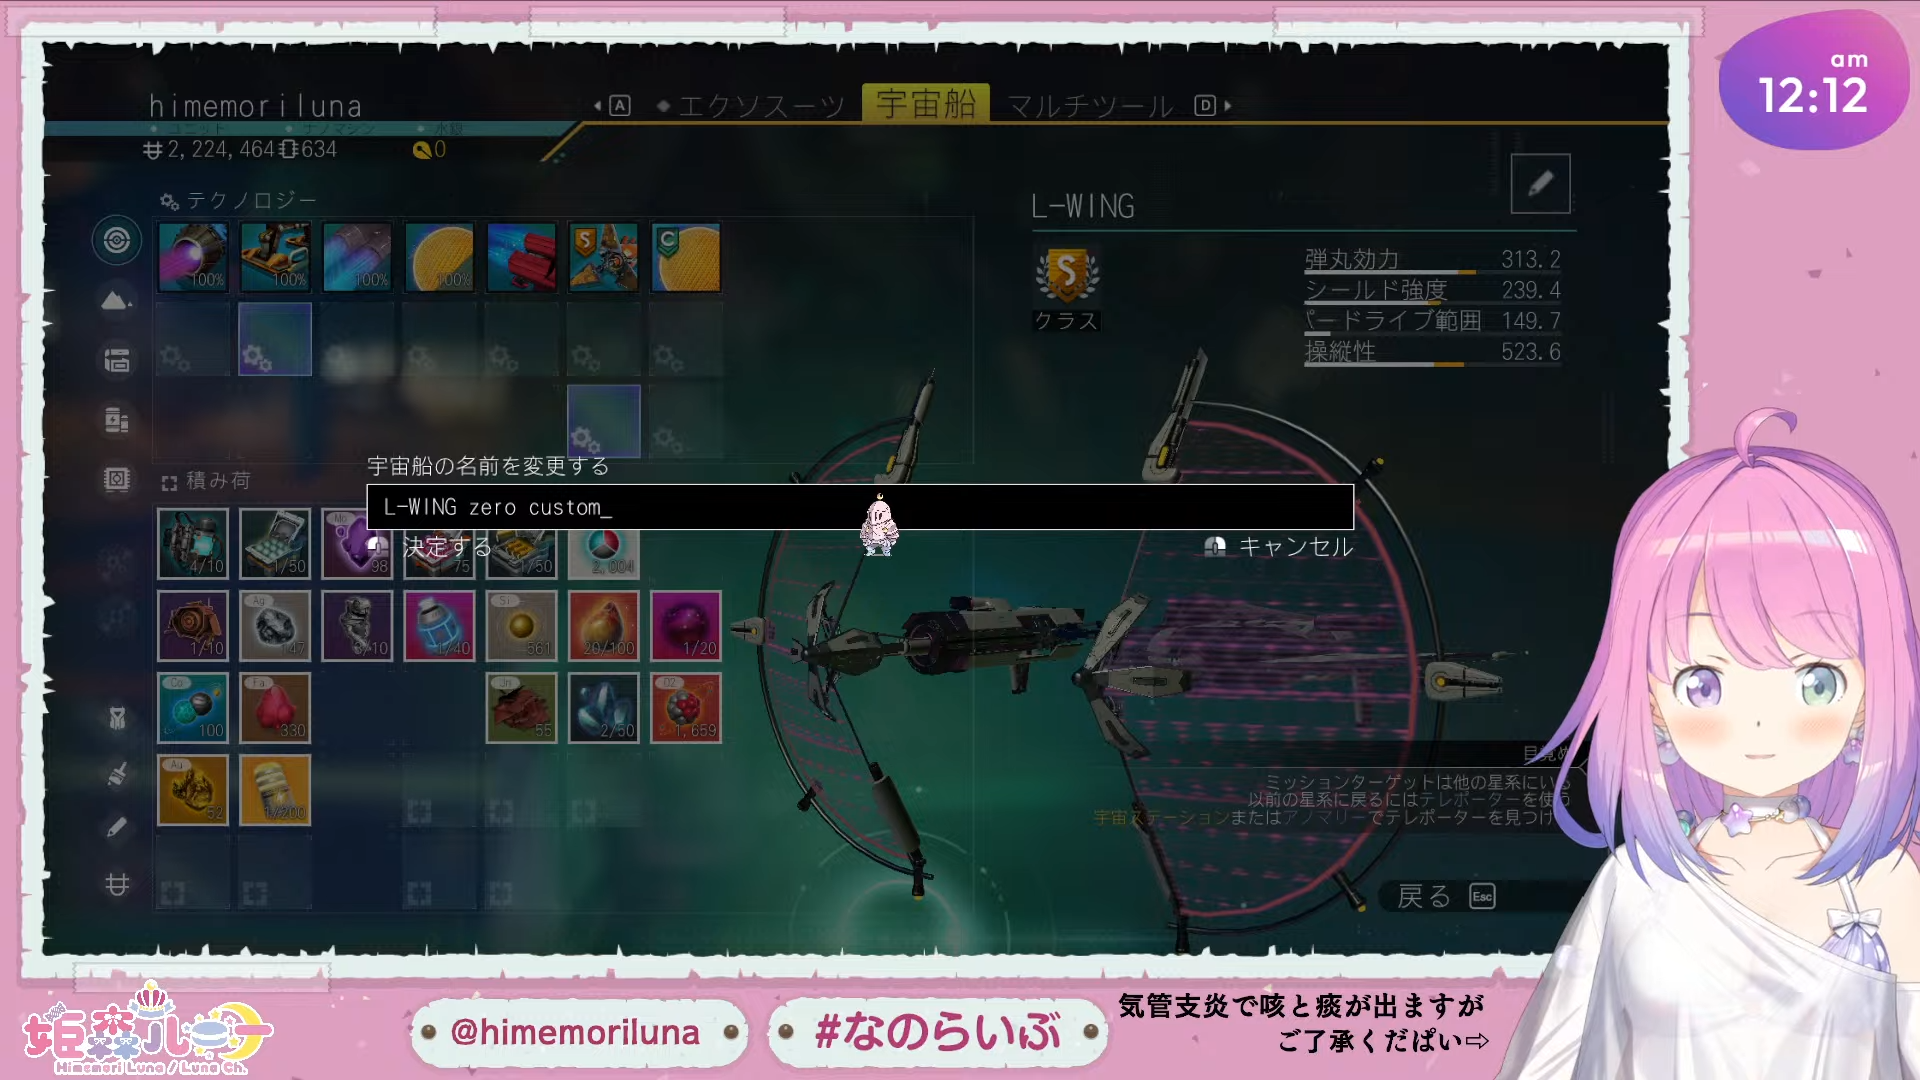Screen dimensions: 1920x1080
Task: Select the S-class upgrade module slot
Action: tap(603, 257)
